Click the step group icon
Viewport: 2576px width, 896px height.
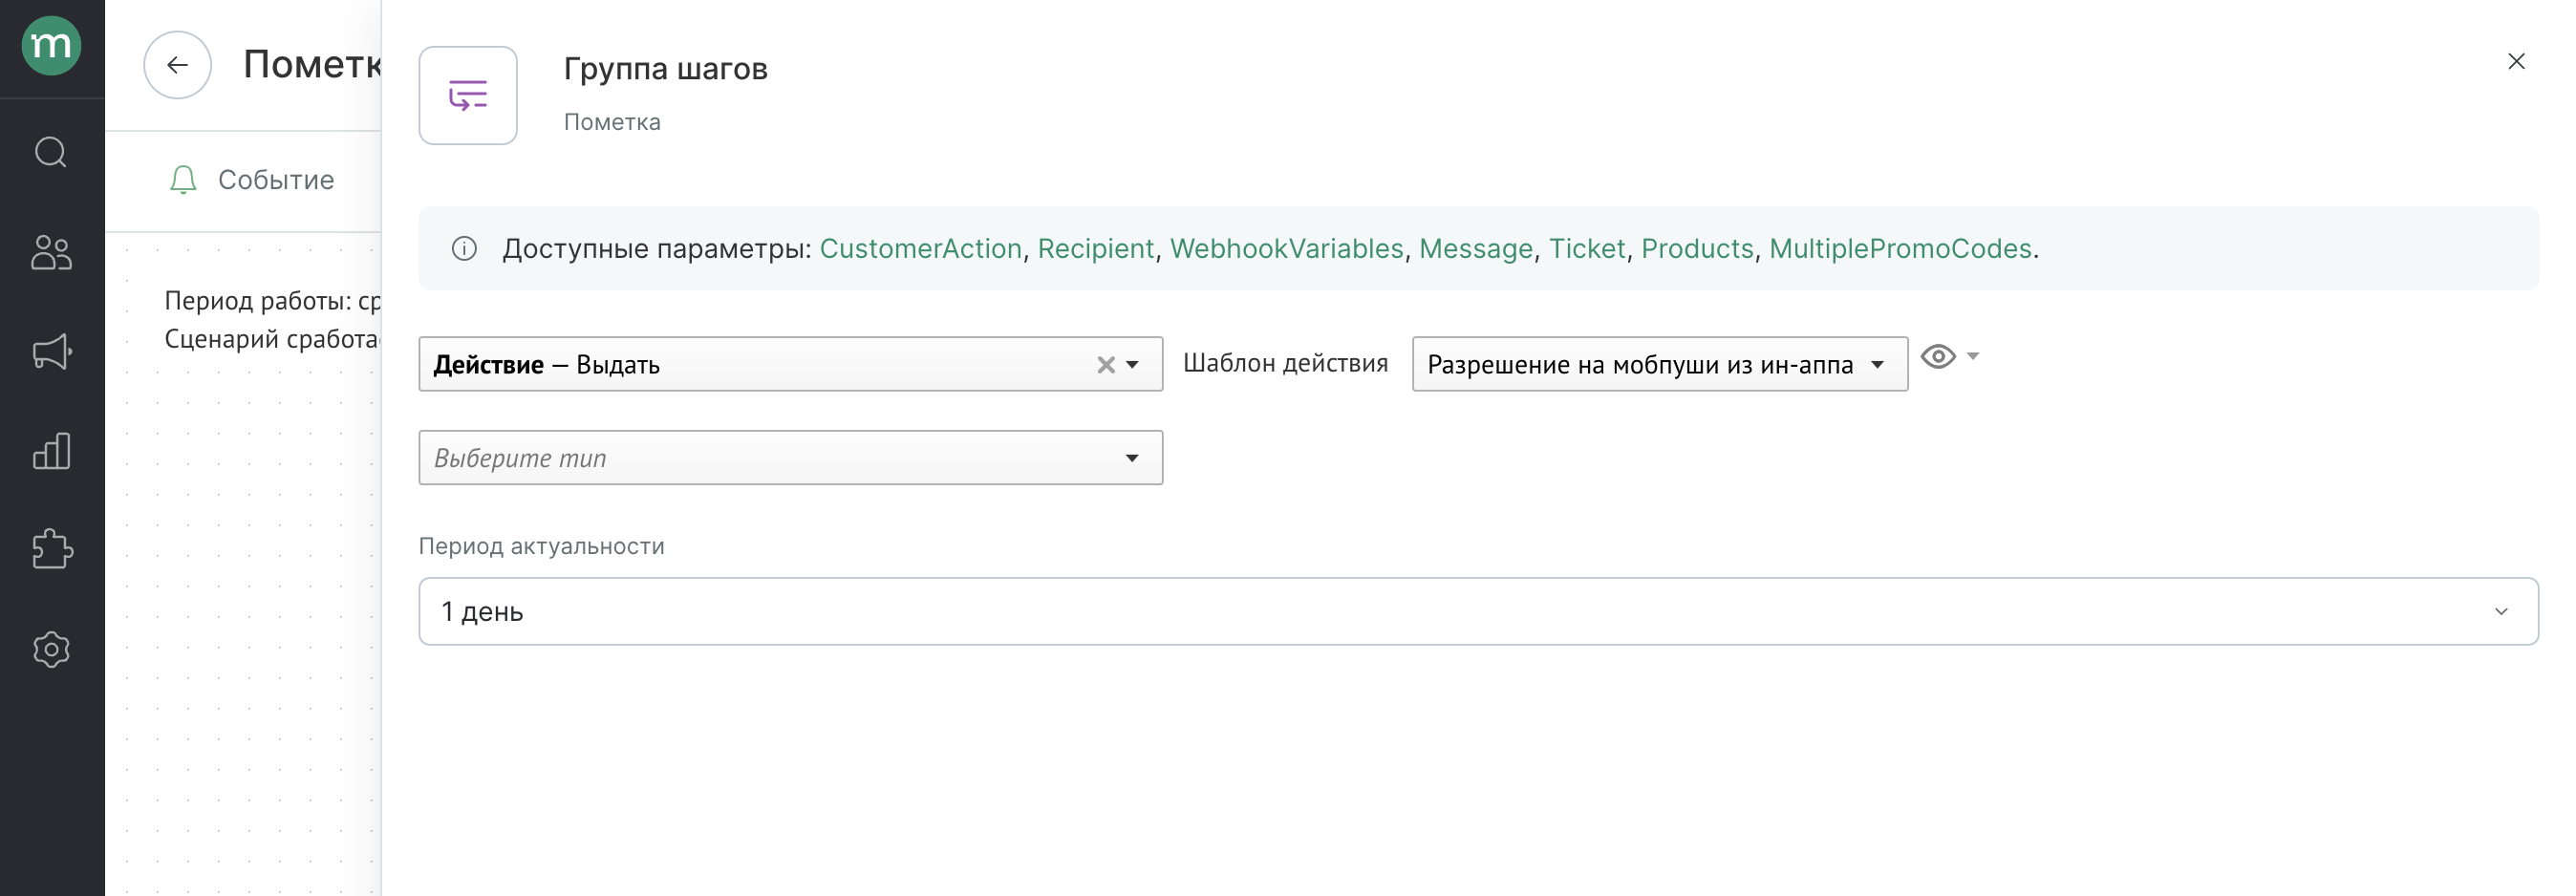coord(468,95)
